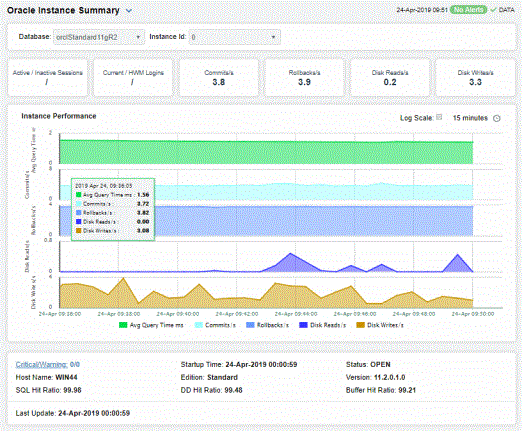Click the Buffer Hit Ratio 99.21 text

pos(381,390)
